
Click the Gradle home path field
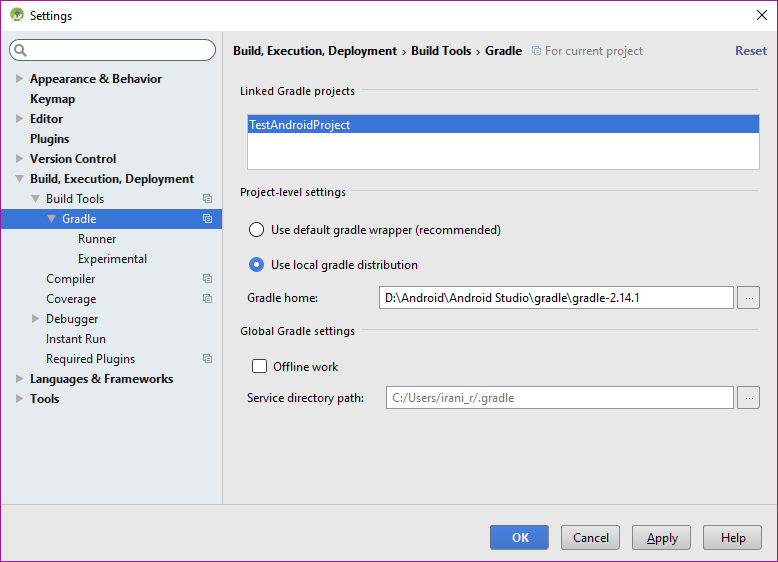[556, 298]
